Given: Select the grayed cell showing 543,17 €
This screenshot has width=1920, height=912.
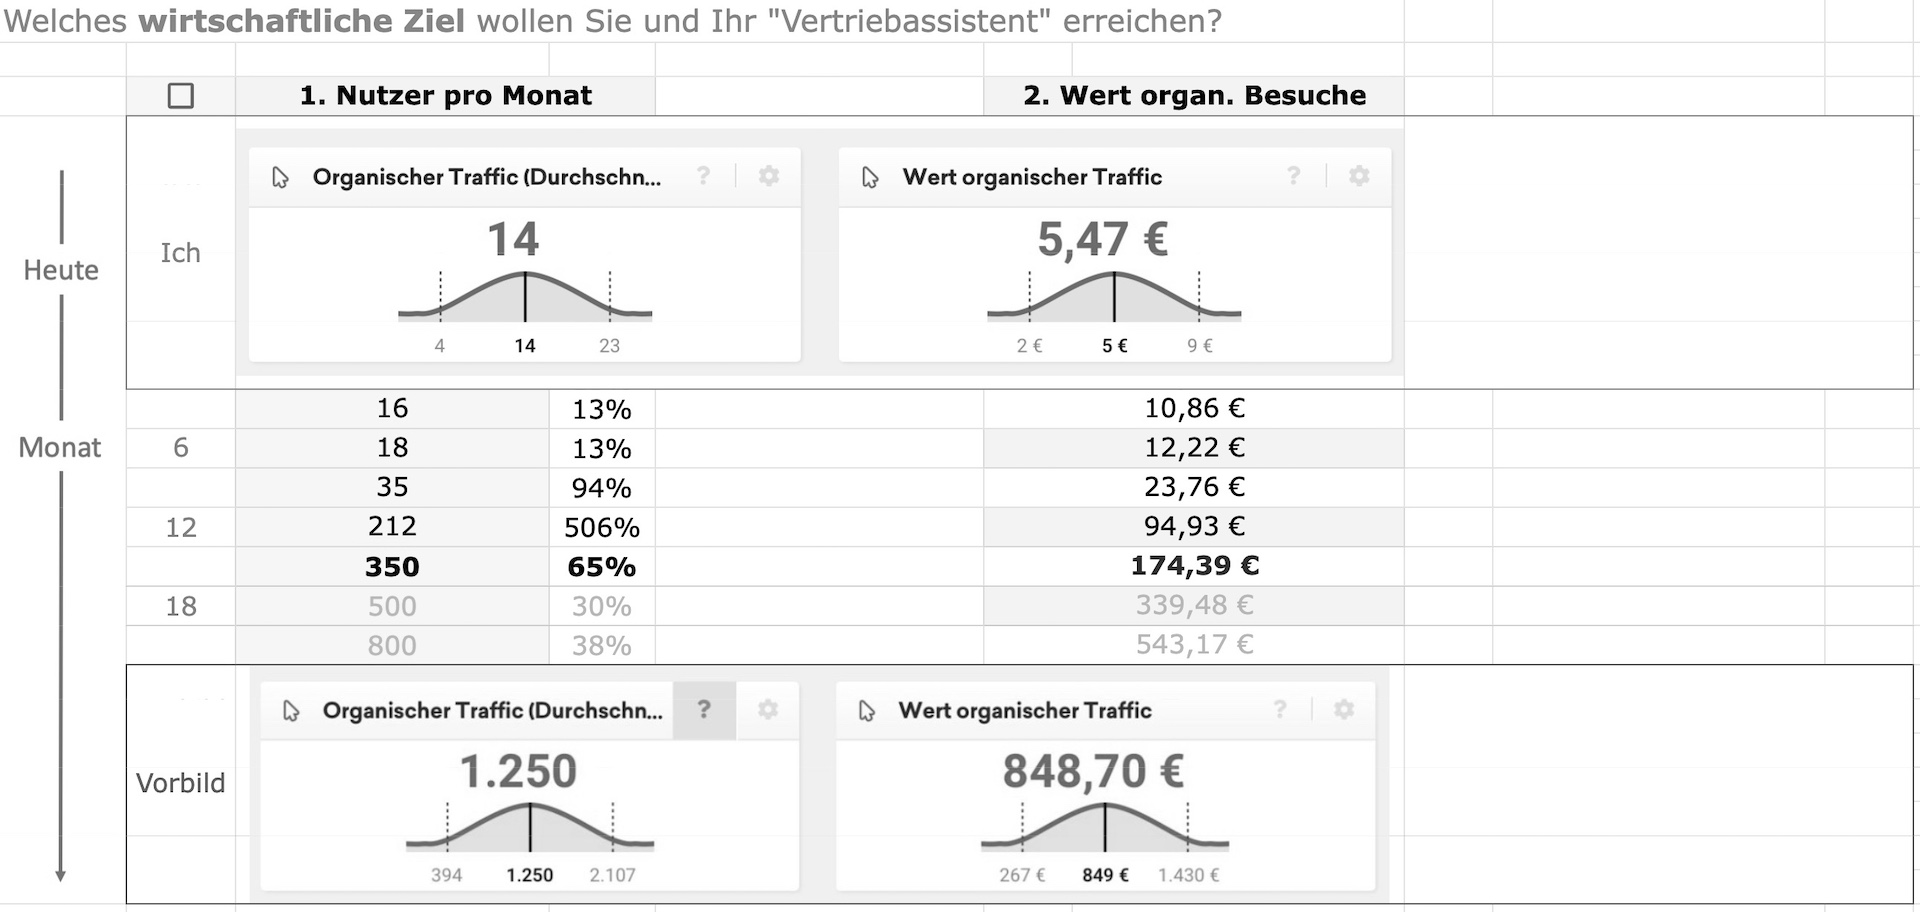Looking at the screenshot, I should pos(1194,645).
